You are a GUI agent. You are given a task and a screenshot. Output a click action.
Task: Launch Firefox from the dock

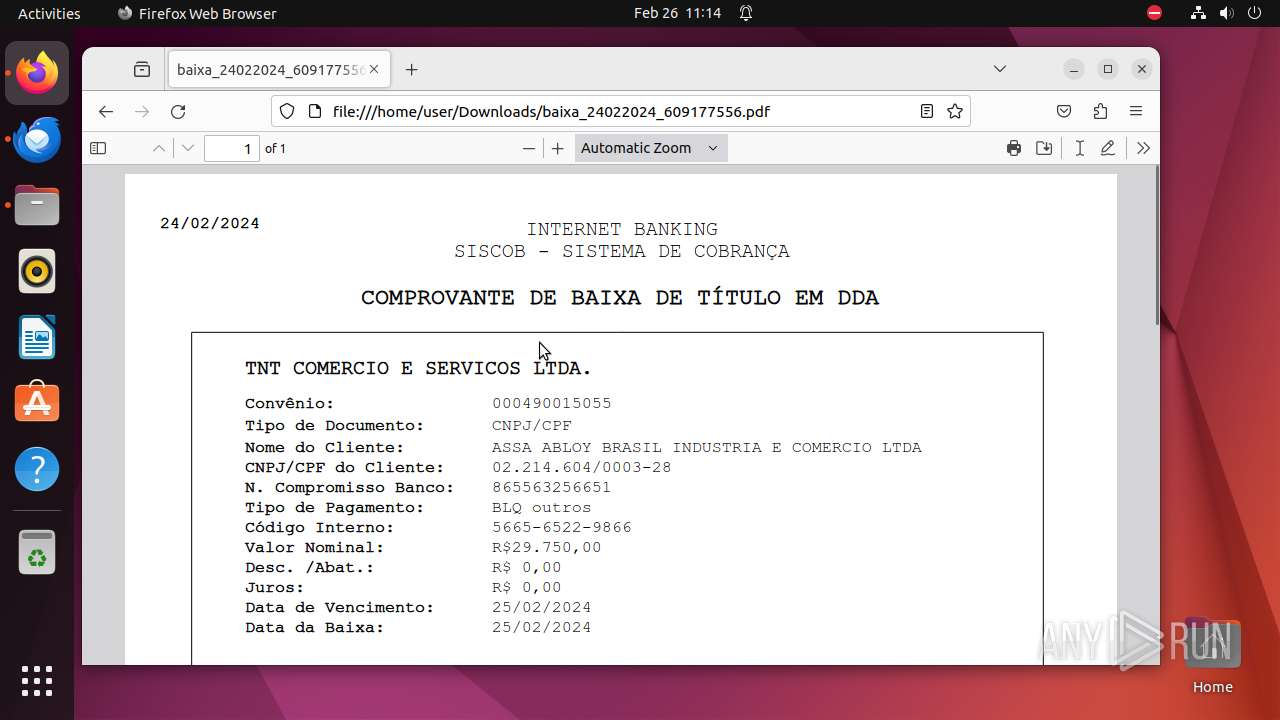(37, 73)
